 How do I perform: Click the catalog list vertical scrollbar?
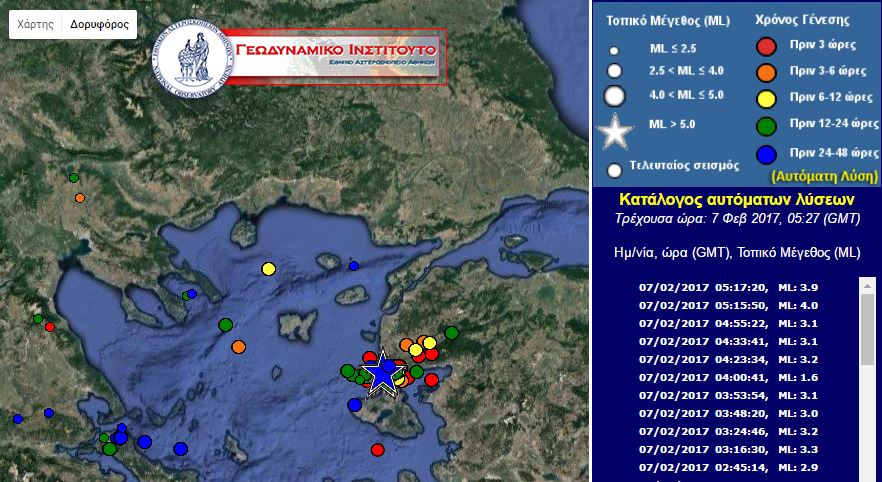coord(868,380)
